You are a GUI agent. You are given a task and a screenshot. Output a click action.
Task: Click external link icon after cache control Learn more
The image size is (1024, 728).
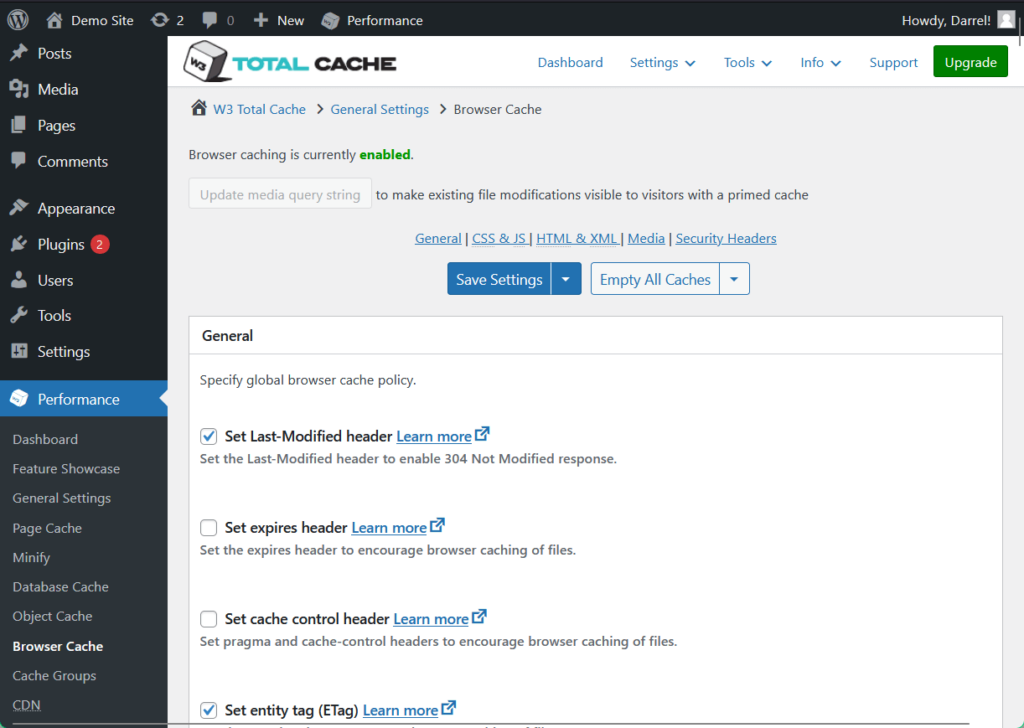pos(479,616)
